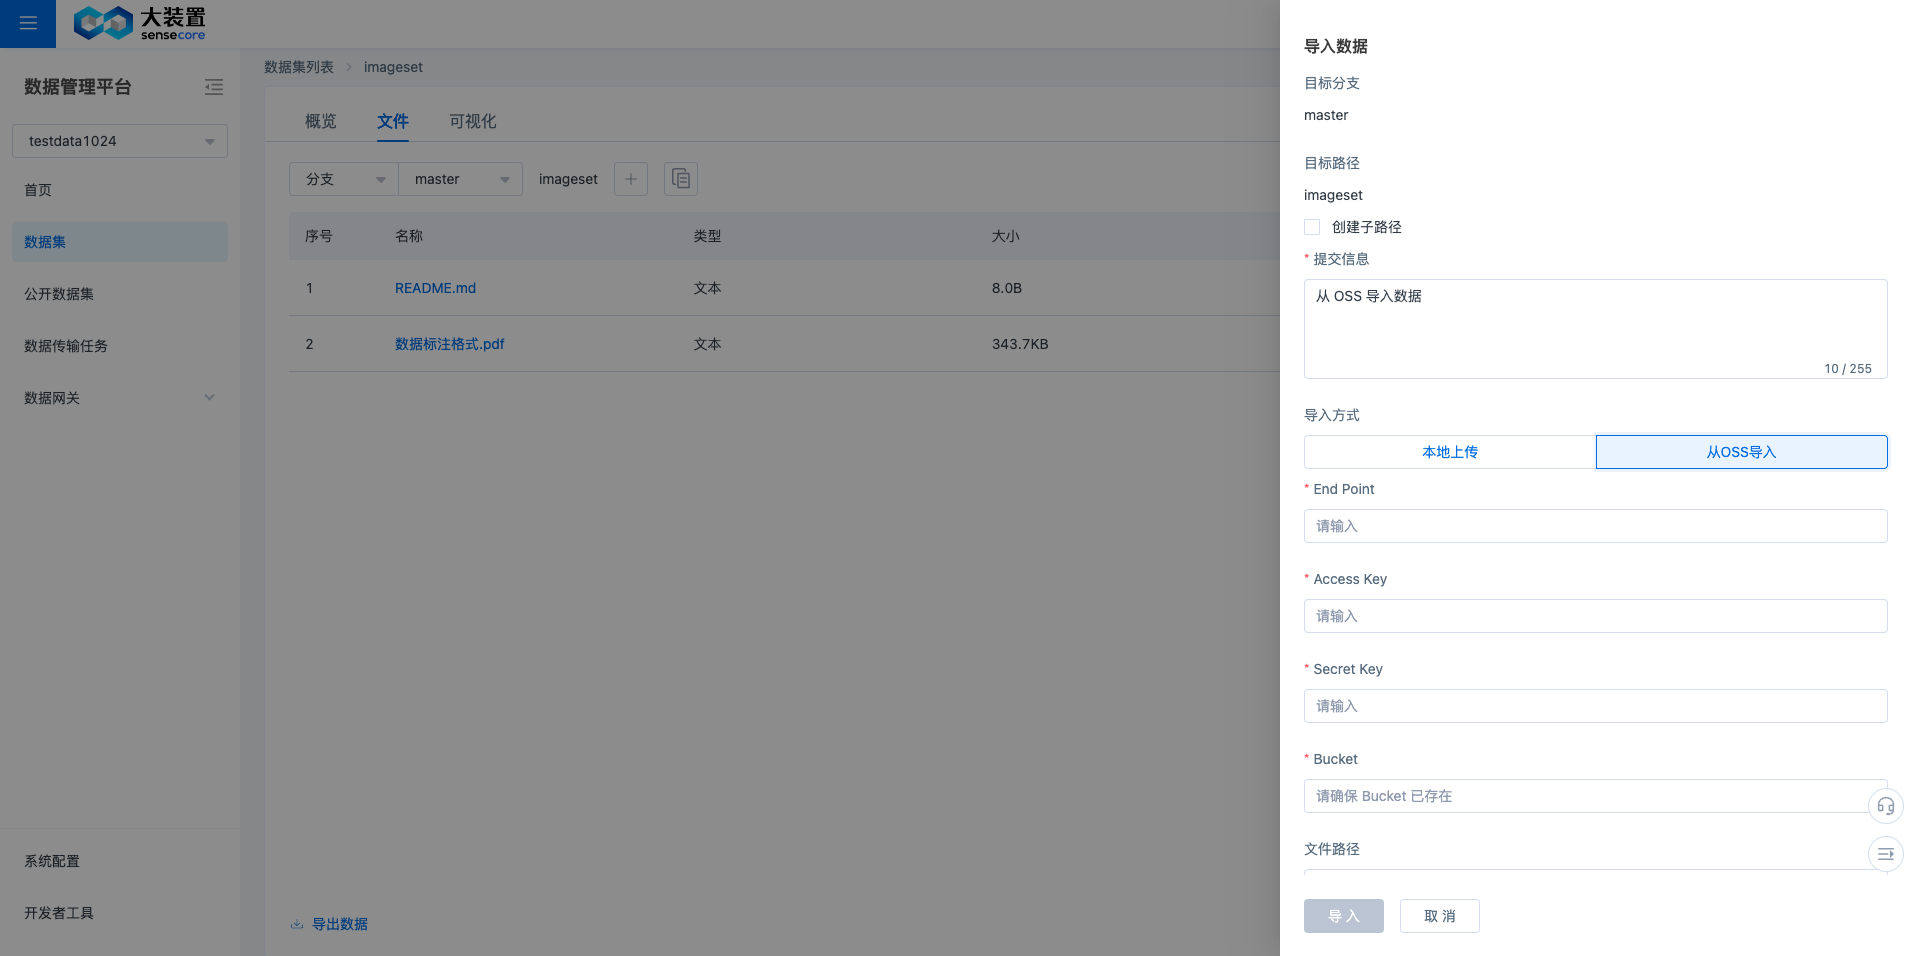This screenshot has height=956, width=1919.
Task: Collapse the sidebar with the fold icon
Action: 213,87
